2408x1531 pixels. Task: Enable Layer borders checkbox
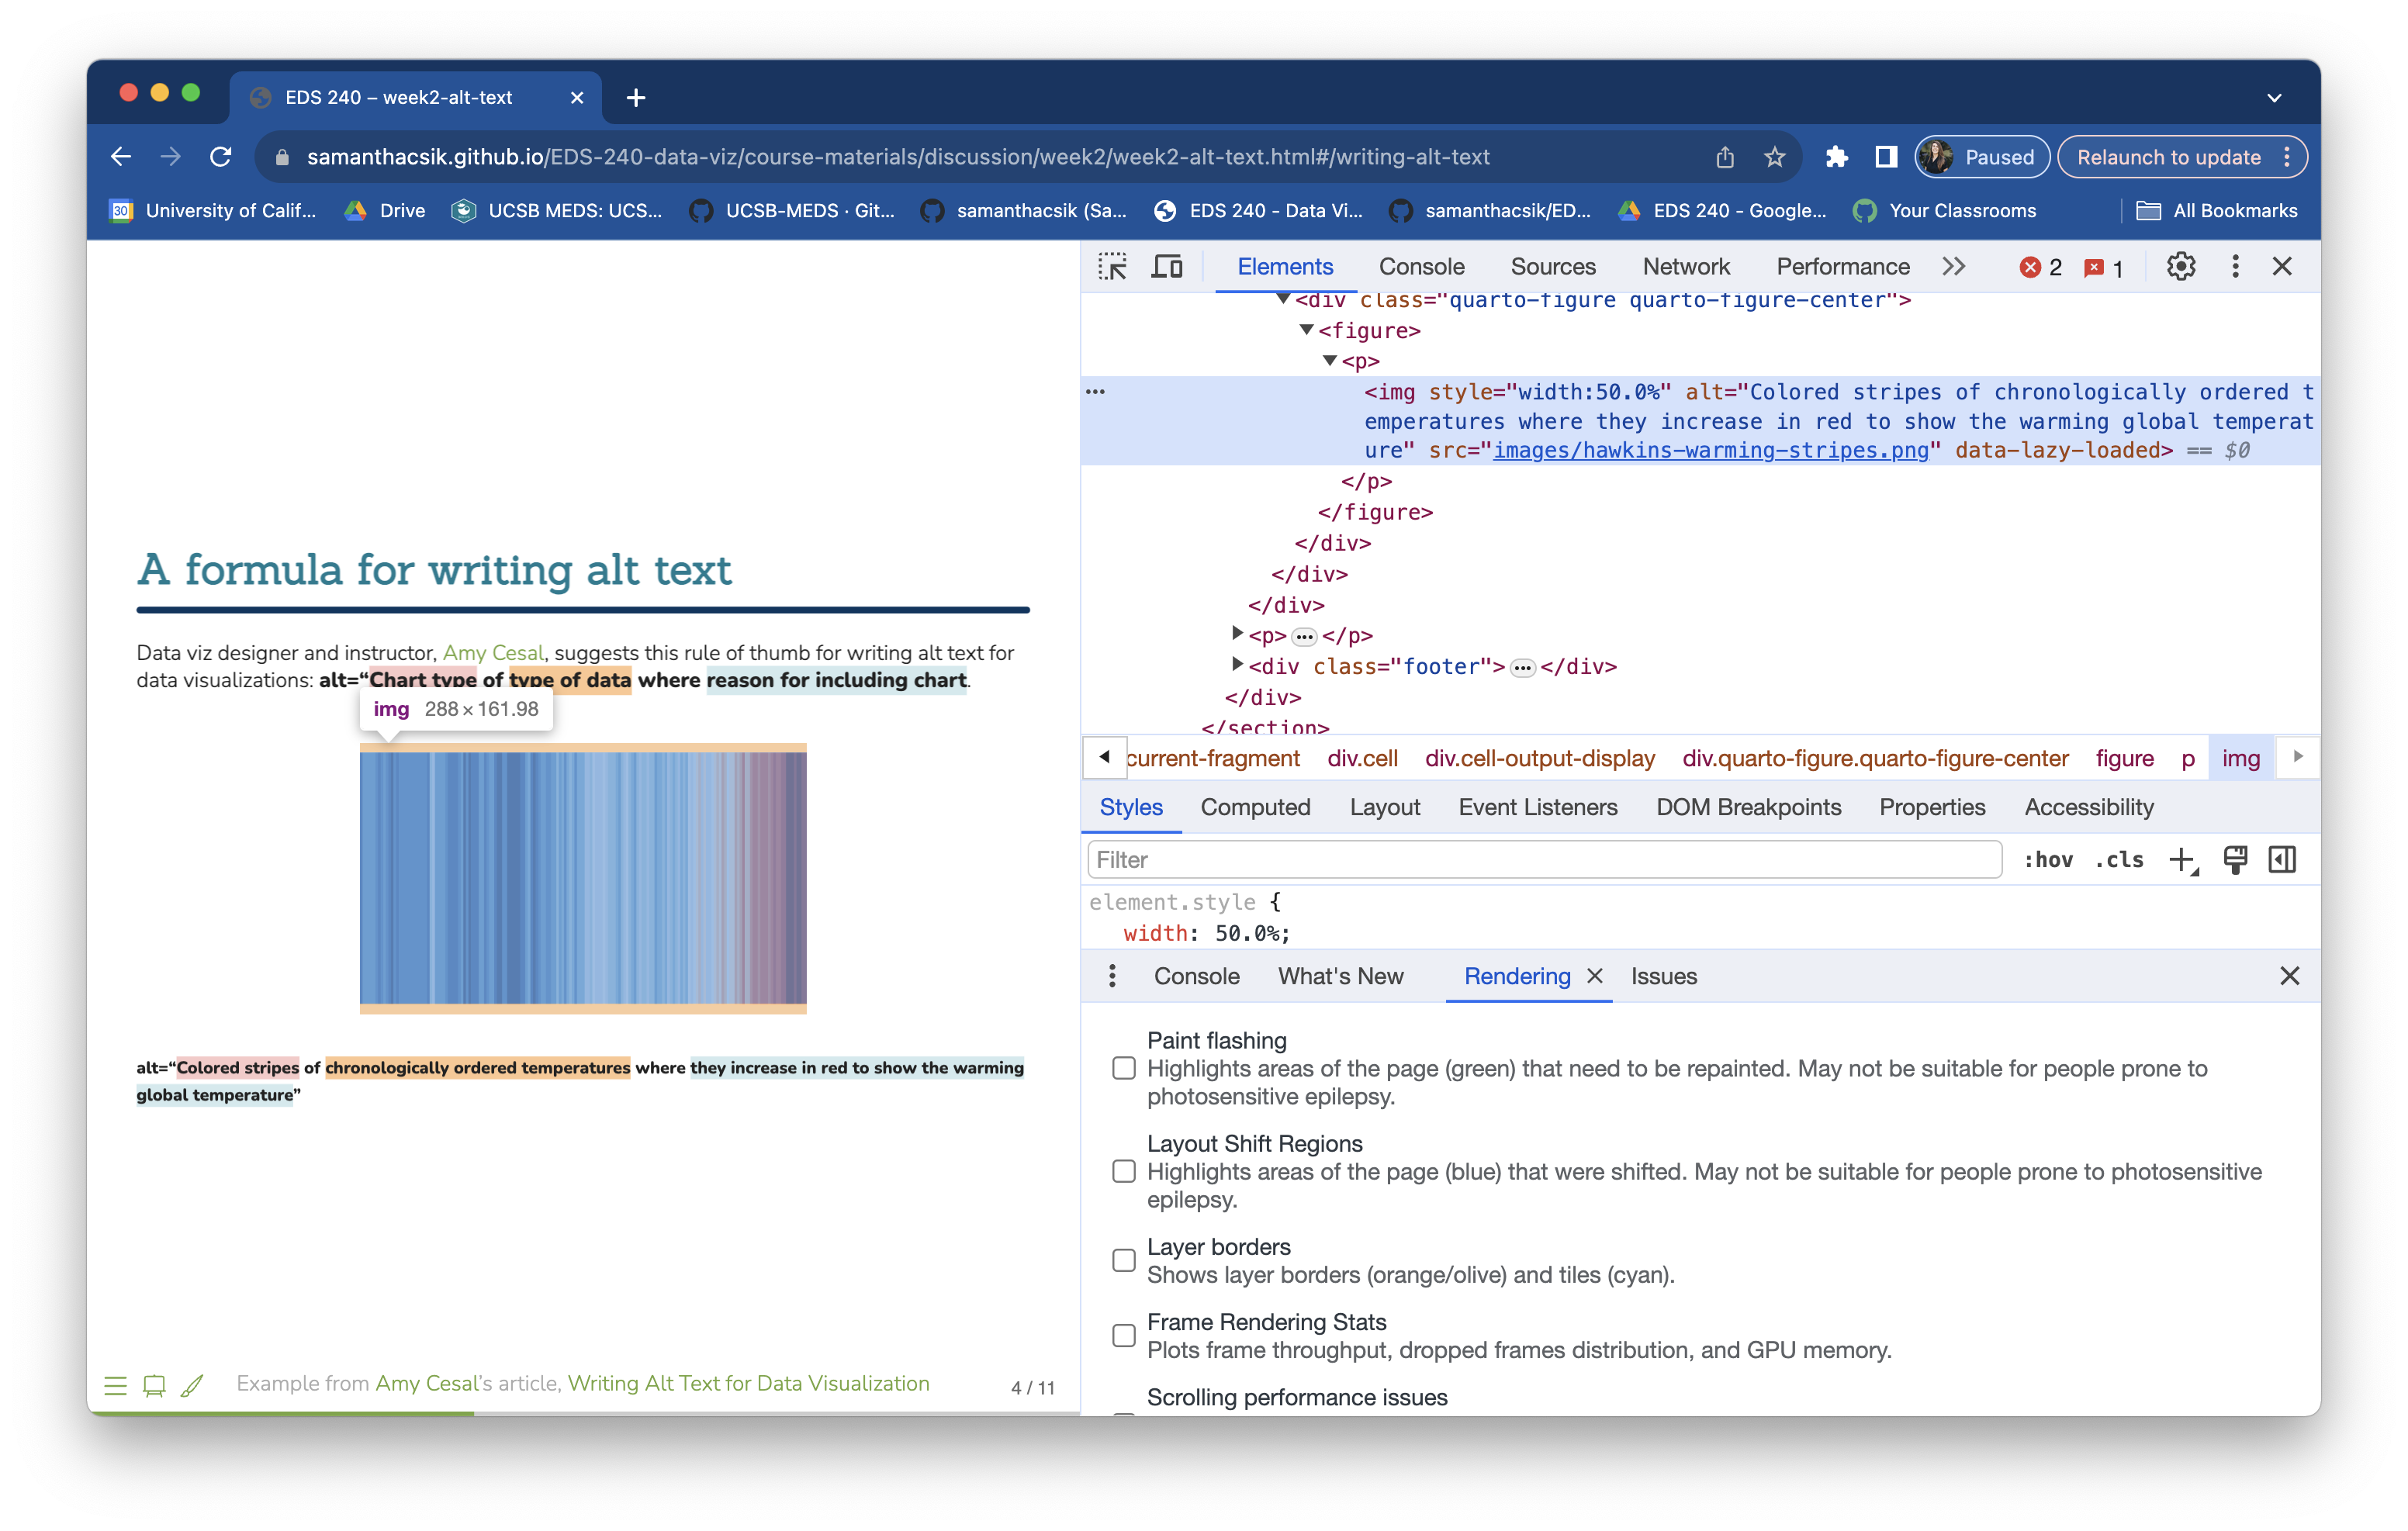(1124, 1260)
